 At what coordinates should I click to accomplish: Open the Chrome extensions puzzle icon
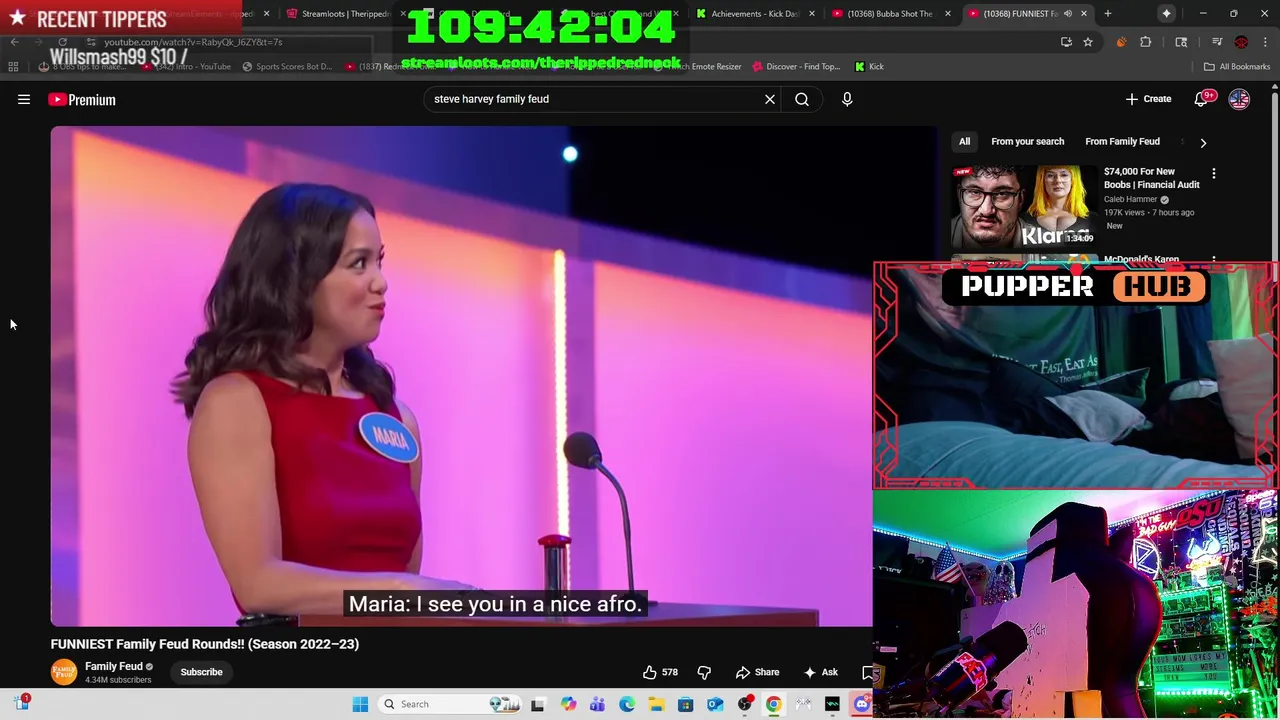coord(1146,42)
